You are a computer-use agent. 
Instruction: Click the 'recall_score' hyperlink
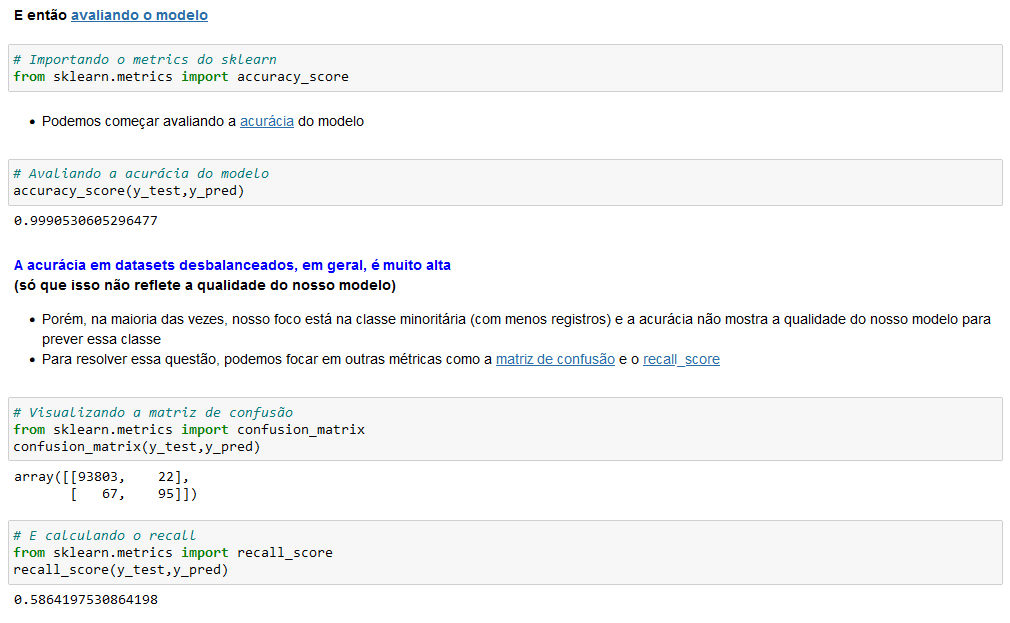coord(681,359)
